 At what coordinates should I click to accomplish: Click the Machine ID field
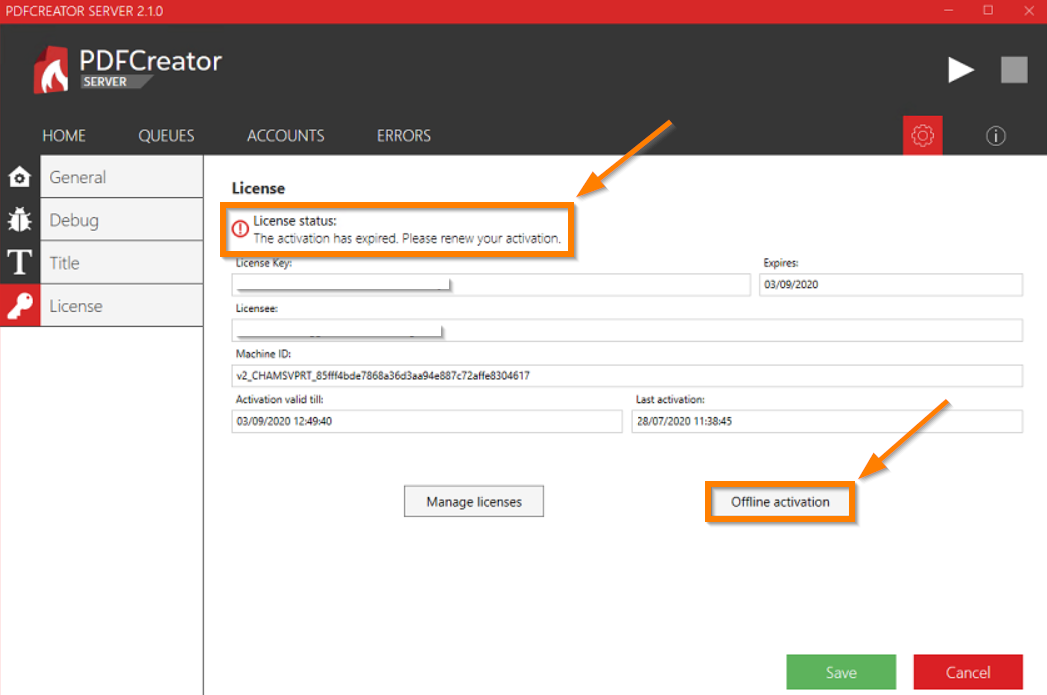click(x=627, y=375)
